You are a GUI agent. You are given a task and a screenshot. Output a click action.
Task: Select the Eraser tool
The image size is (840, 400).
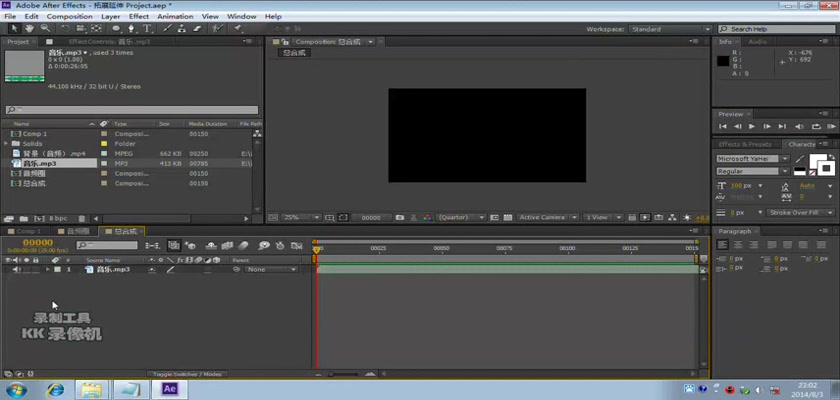click(x=197, y=28)
